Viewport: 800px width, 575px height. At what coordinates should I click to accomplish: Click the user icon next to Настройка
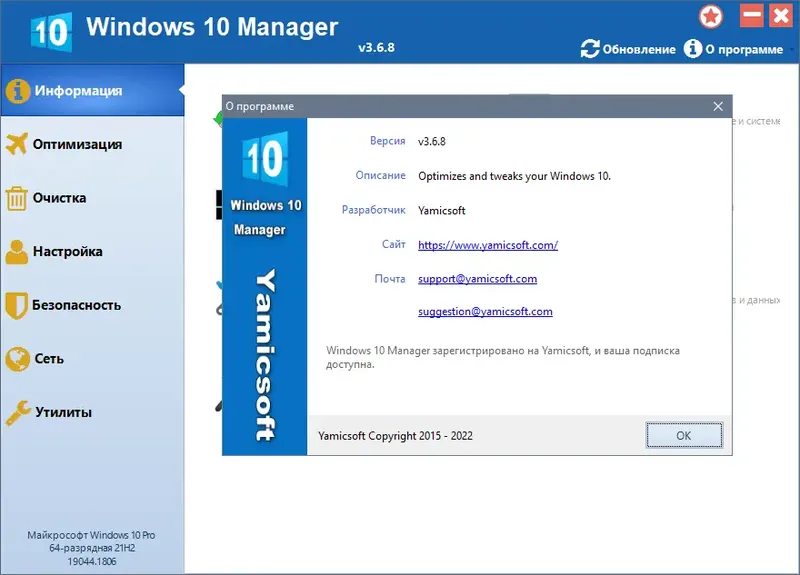coord(17,252)
